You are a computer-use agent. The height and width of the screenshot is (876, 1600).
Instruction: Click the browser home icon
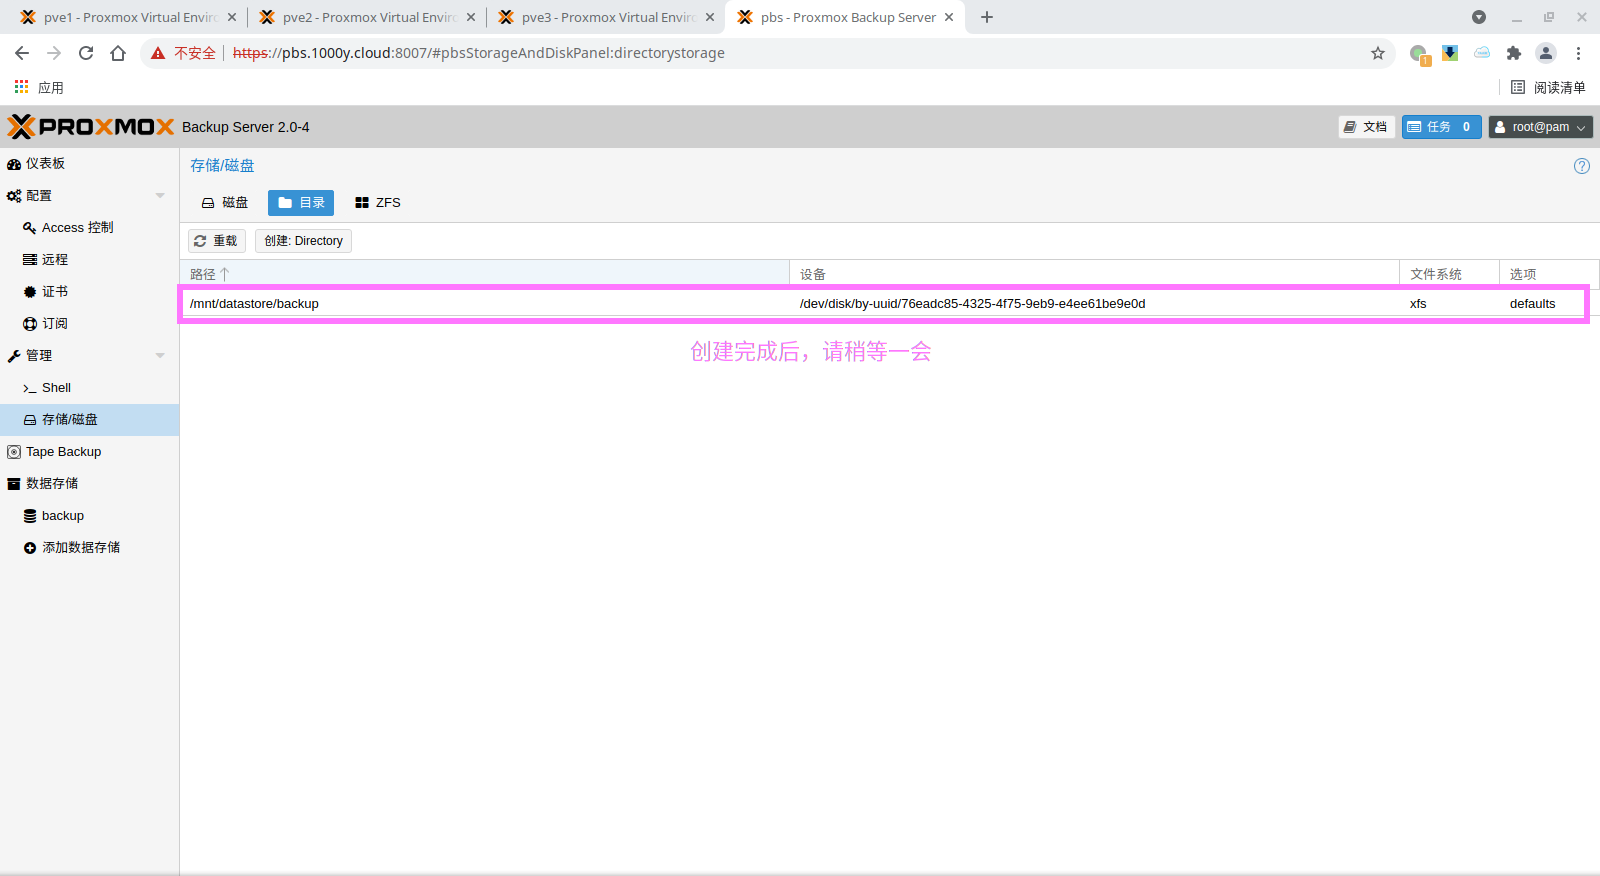[118, 53]
